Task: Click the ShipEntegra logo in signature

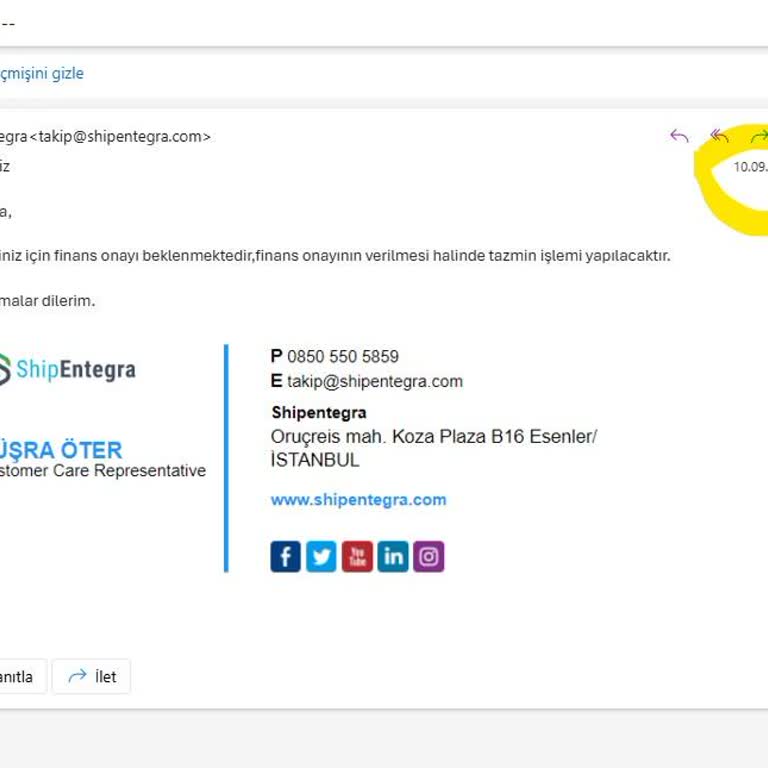Action: tap(68, 369)
